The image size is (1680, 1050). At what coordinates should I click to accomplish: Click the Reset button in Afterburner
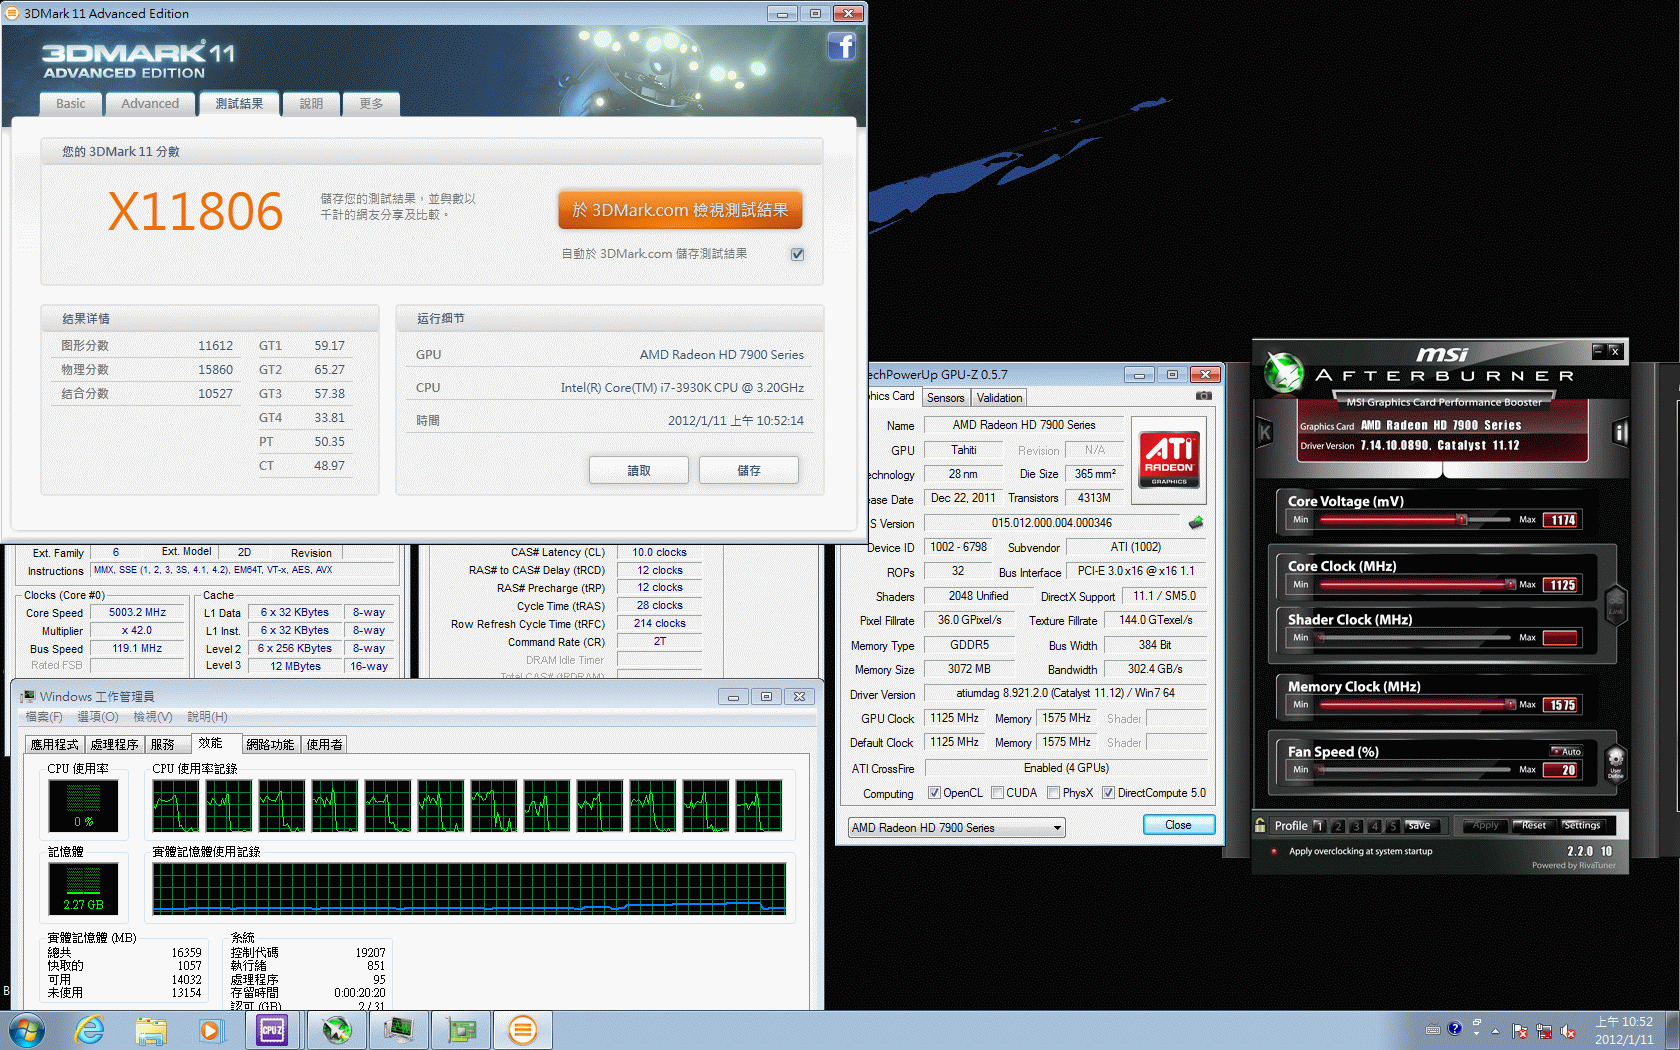[1534, 825]
